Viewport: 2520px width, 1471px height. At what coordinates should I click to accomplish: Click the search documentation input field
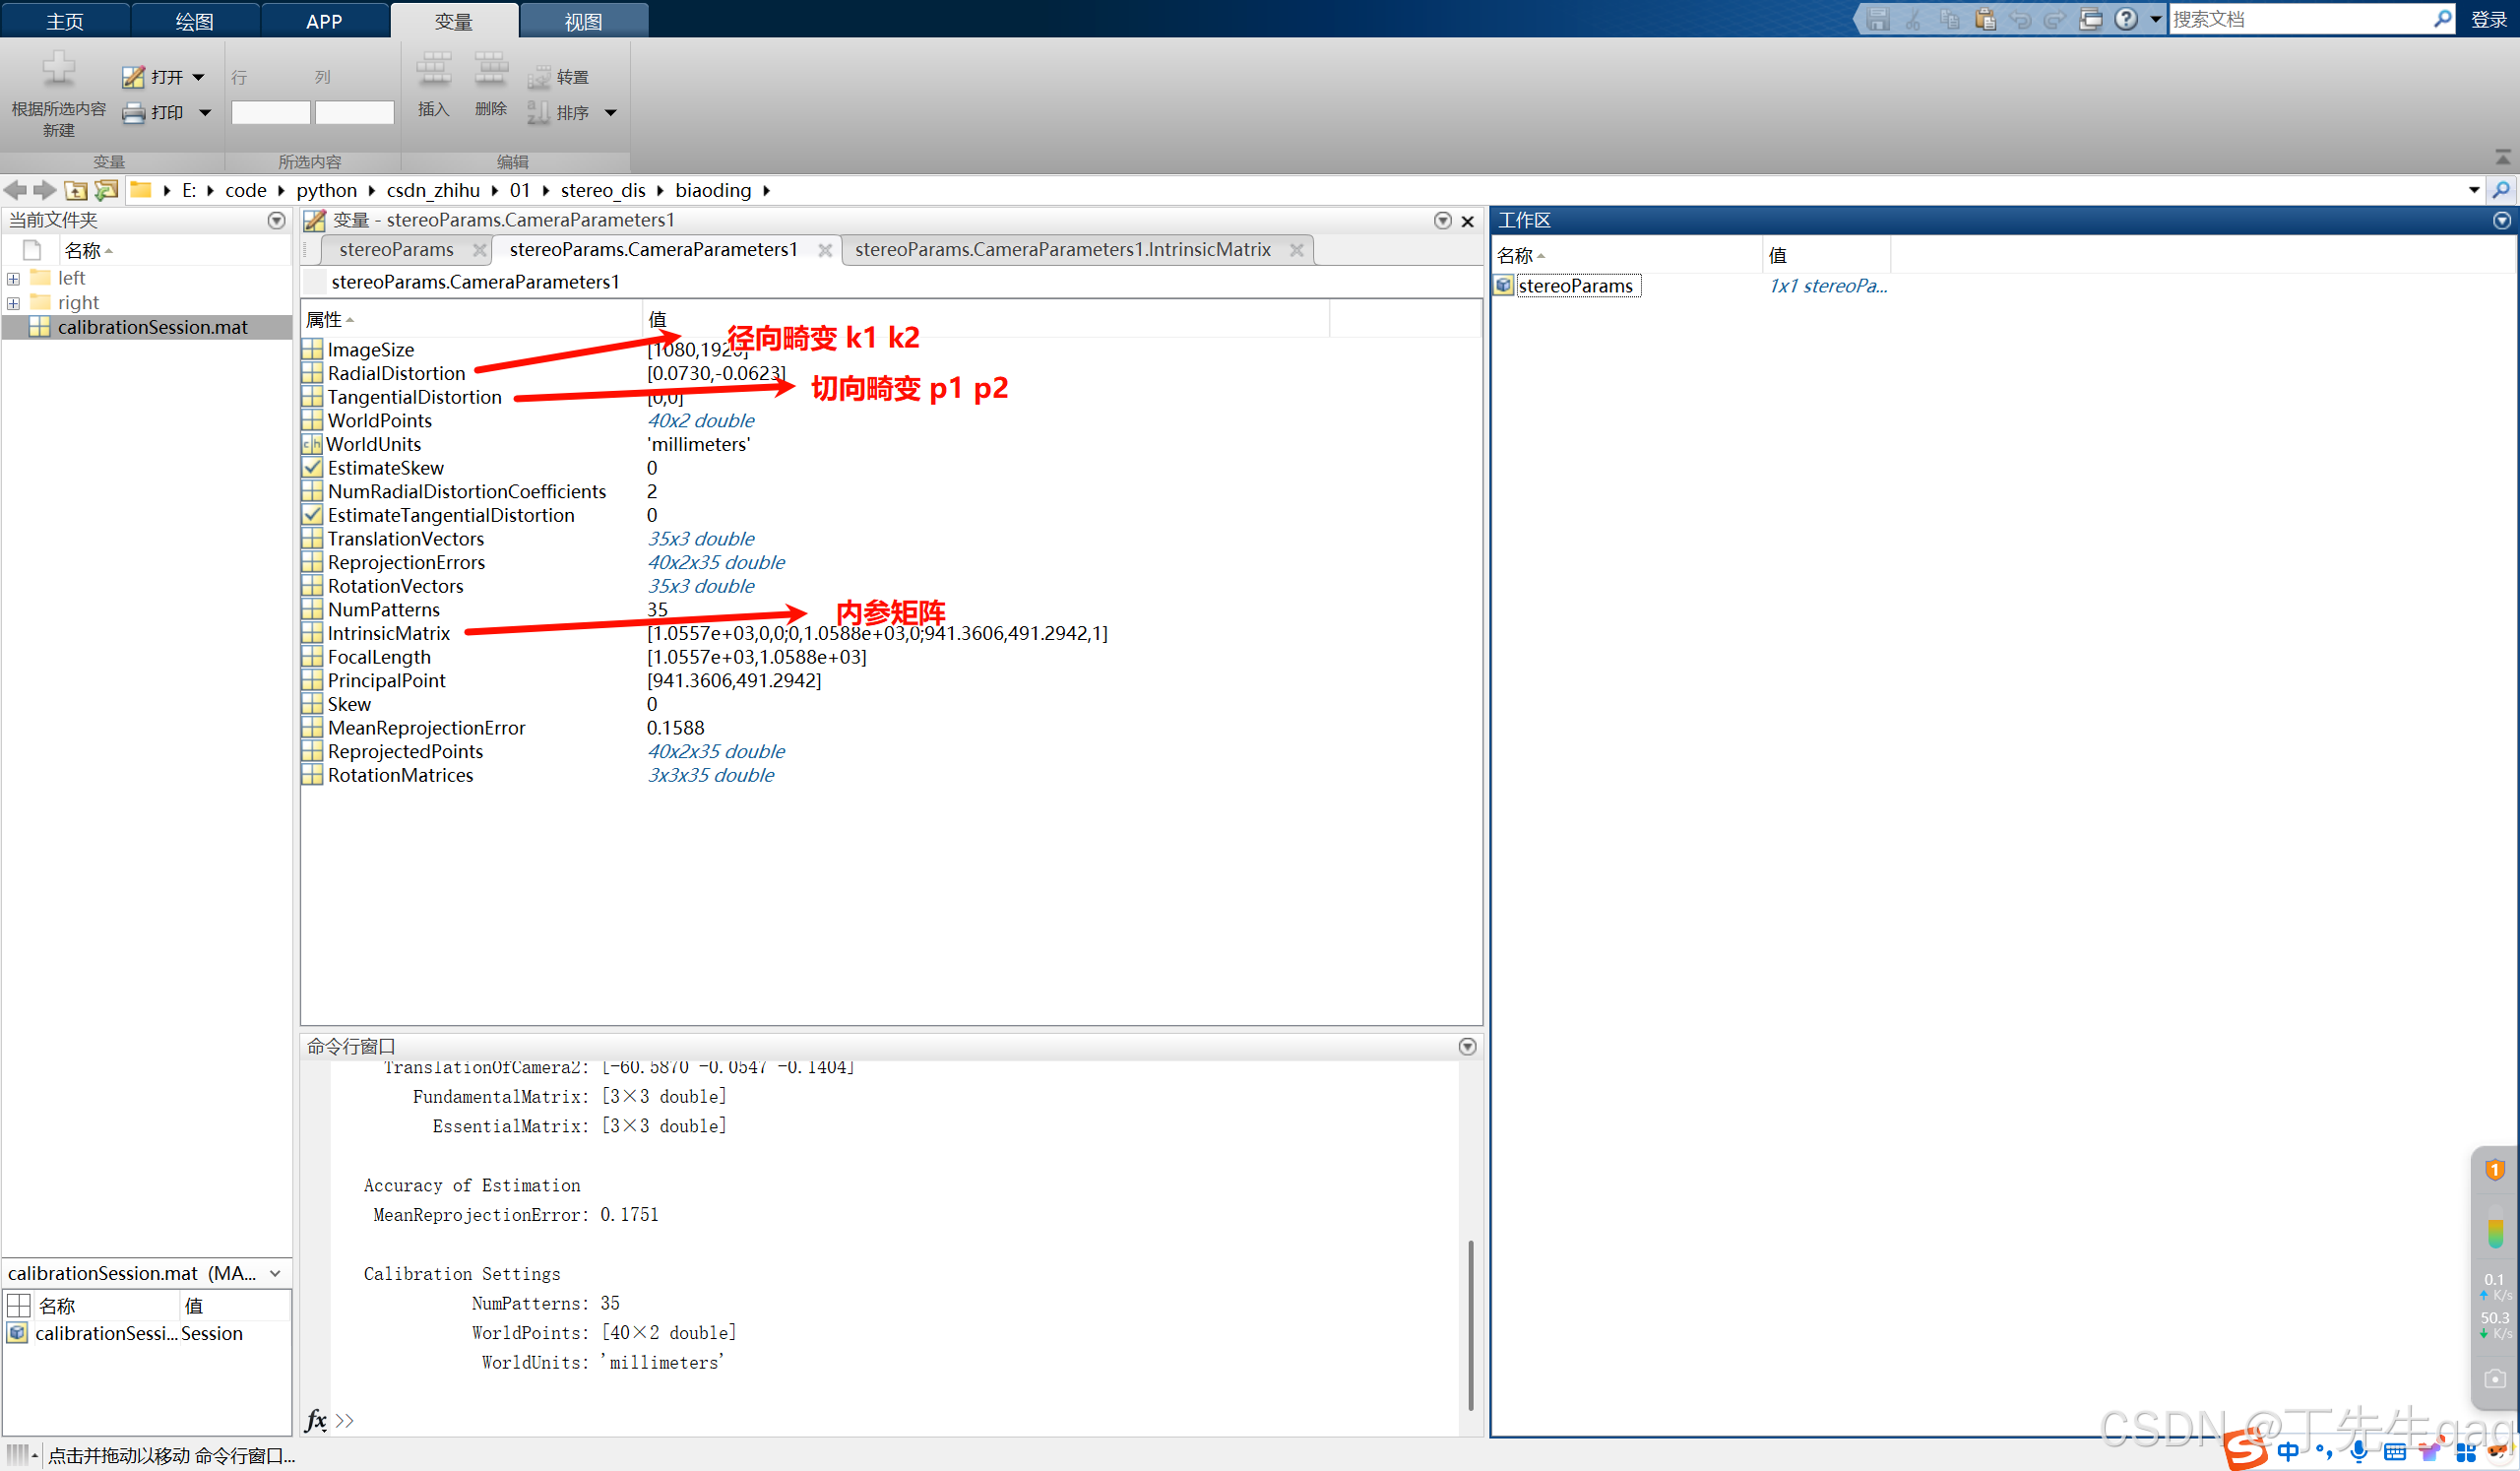(2299, 19)
